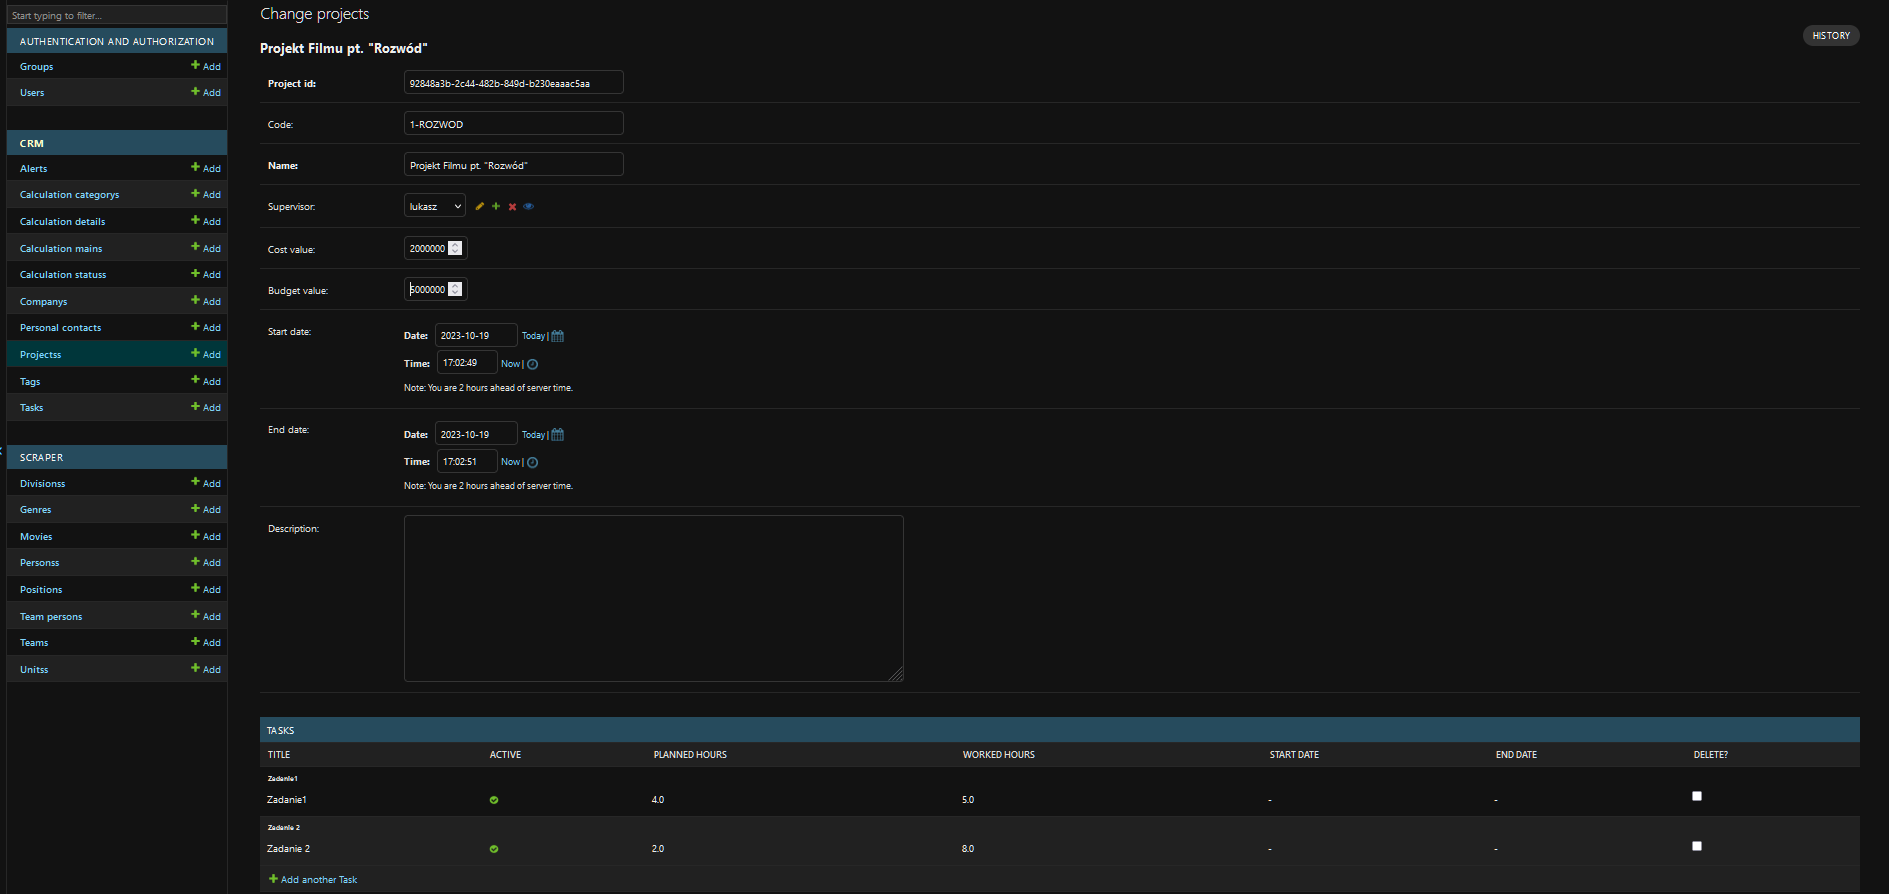Viewport: 1889px width, 894px height.
Task: Click the End date Time input field
Action: tap(467, 461)
